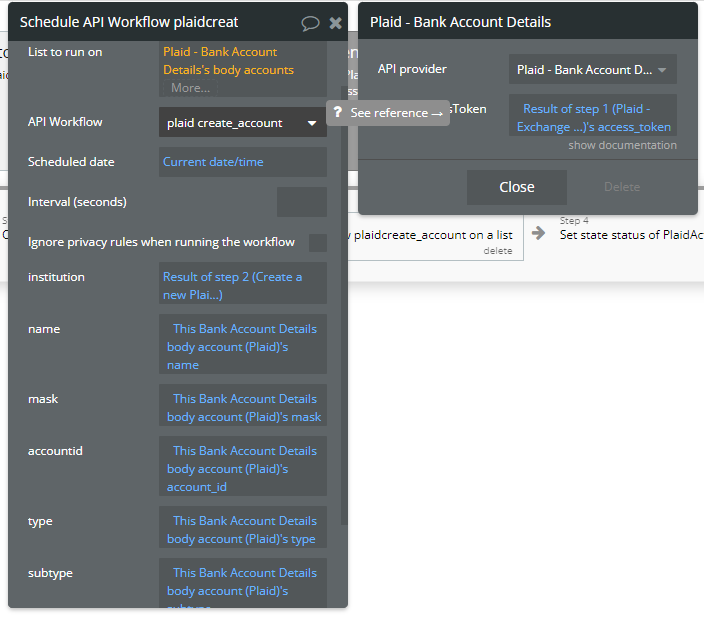Edit the List to run on expression
This screenshot has width=704, height=628.
(x=242, y=70)
